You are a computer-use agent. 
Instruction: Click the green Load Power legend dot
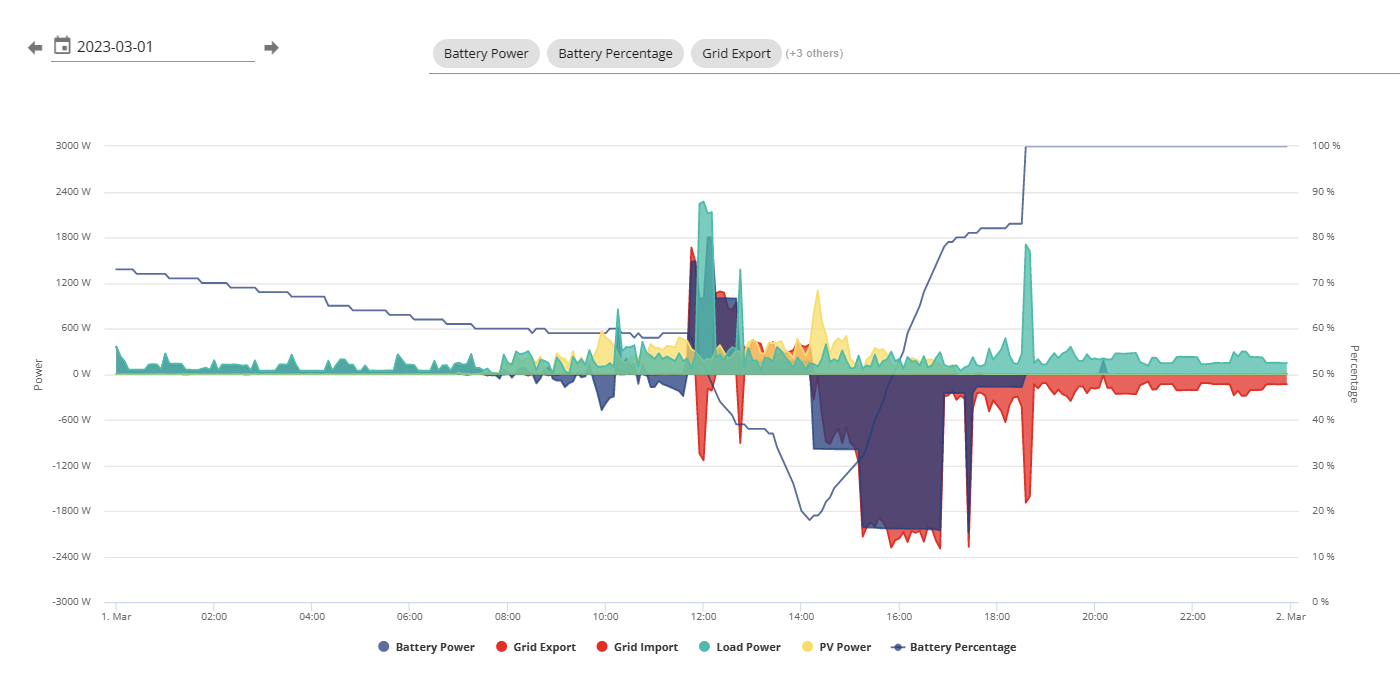704,647
